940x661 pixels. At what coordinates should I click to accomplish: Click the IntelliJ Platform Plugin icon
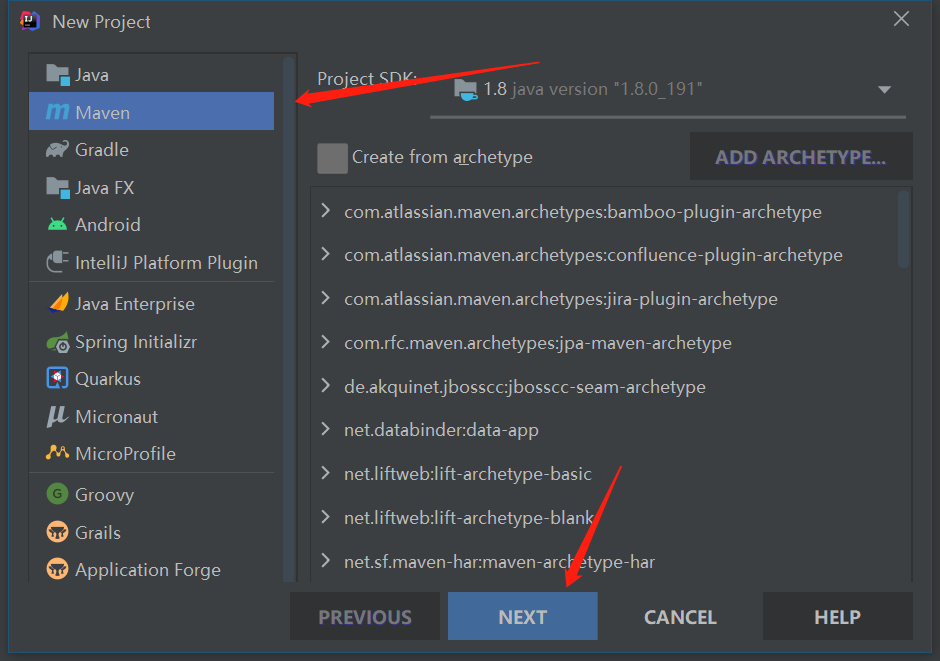[58, 262]
